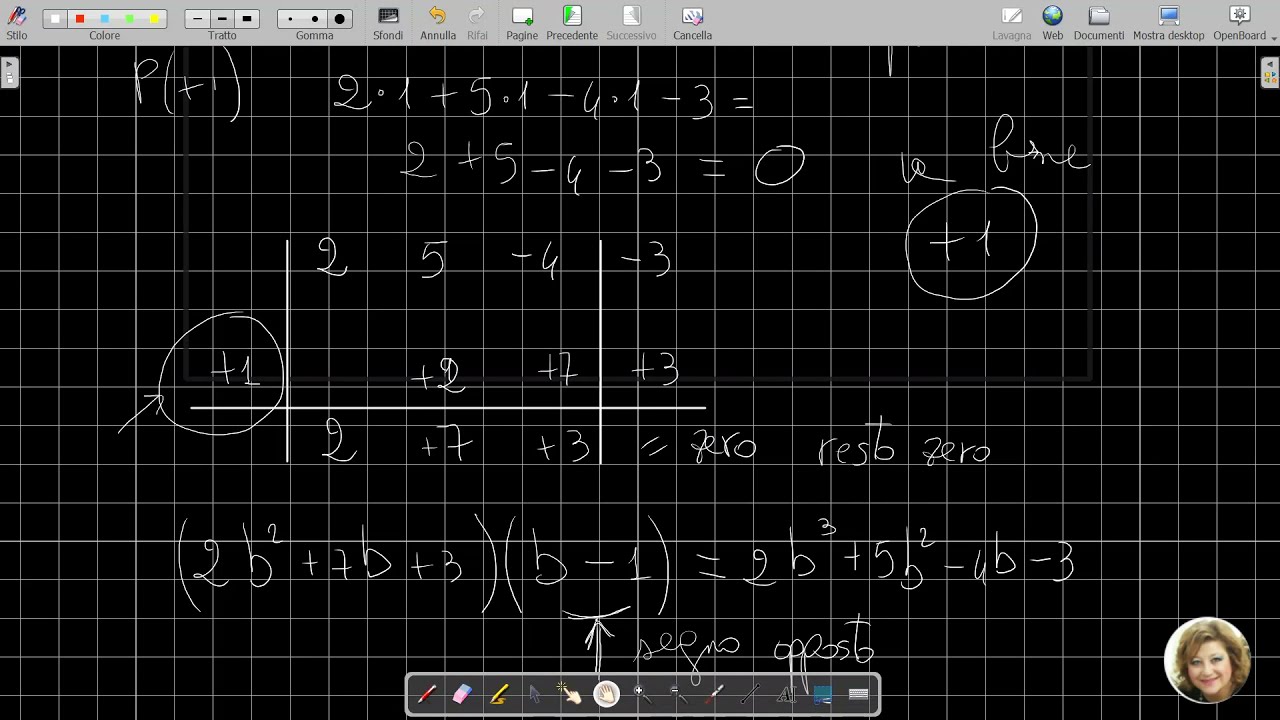1280x720 pixels.
Task: Undo with the Annulla button
Action: point(438,22)
